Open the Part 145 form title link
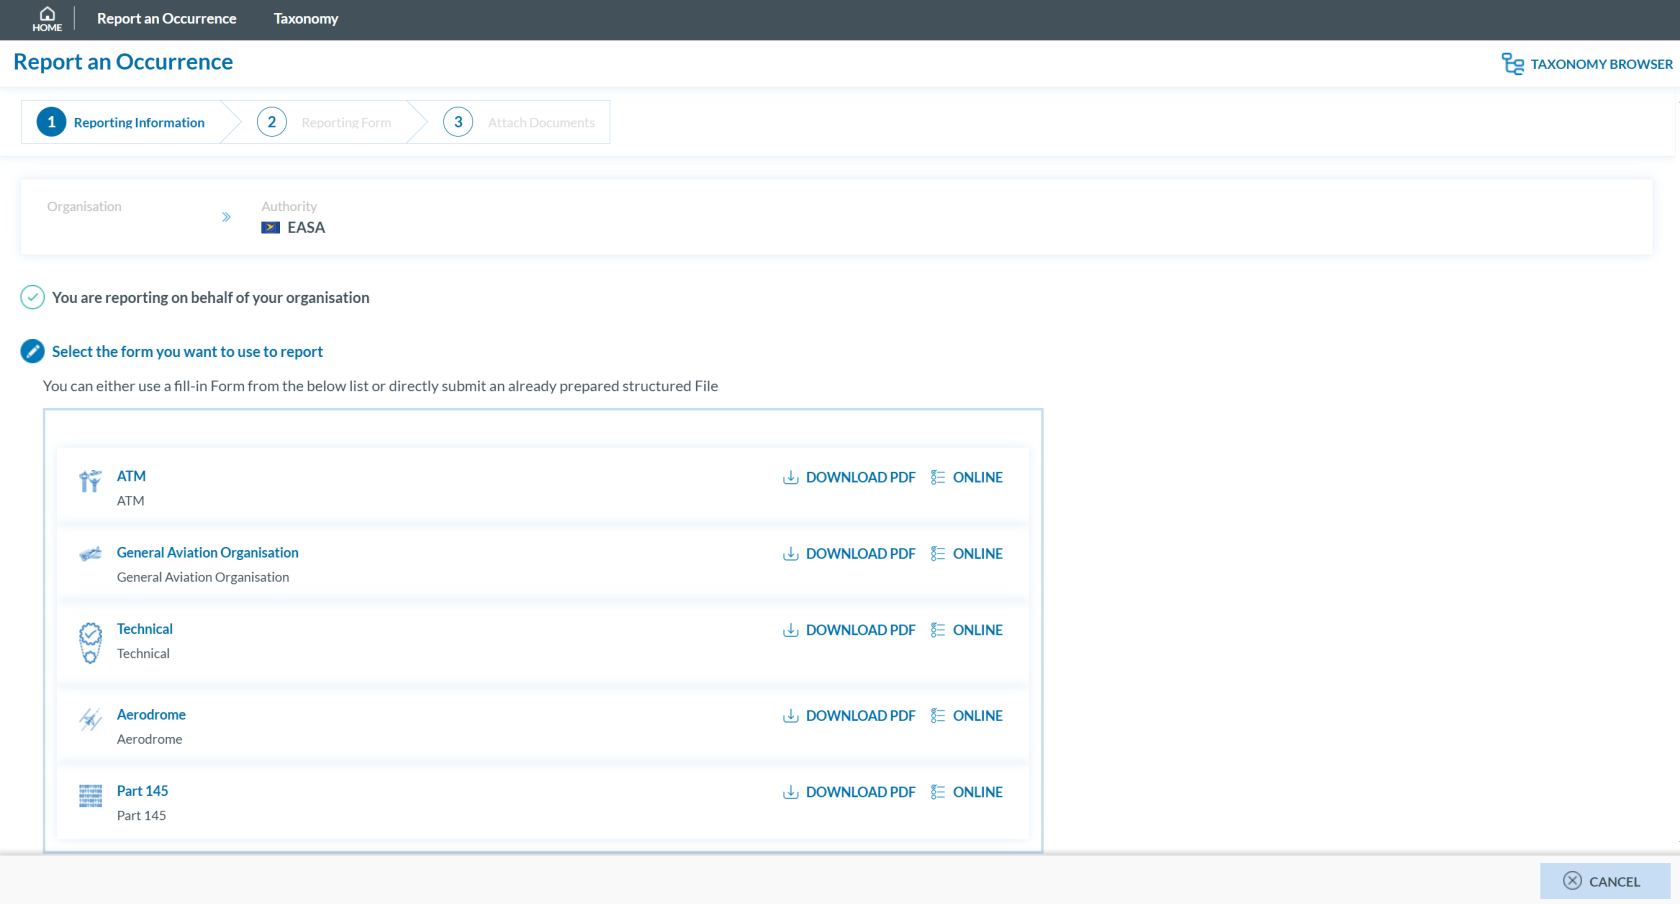This screenshot has height=904, width=1680. tap(142, 791)
